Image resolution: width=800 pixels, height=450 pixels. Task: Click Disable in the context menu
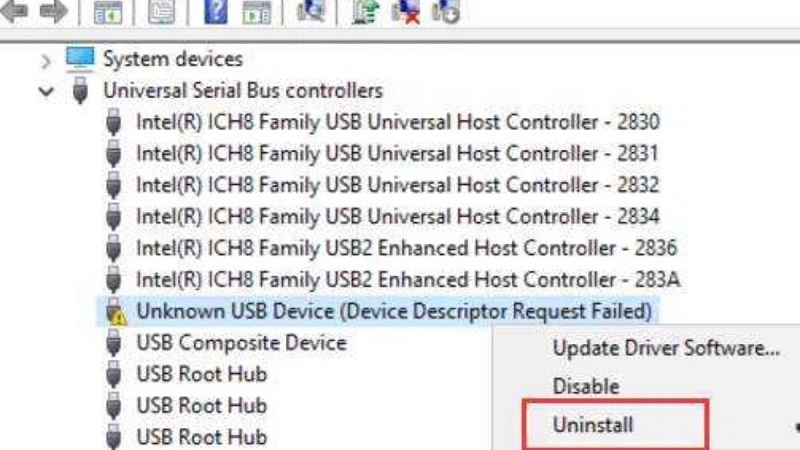point(586,386)
